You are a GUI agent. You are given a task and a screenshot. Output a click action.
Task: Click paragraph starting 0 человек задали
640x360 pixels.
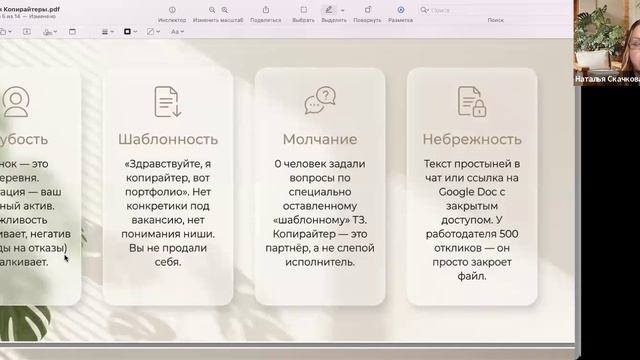[320, 213]
